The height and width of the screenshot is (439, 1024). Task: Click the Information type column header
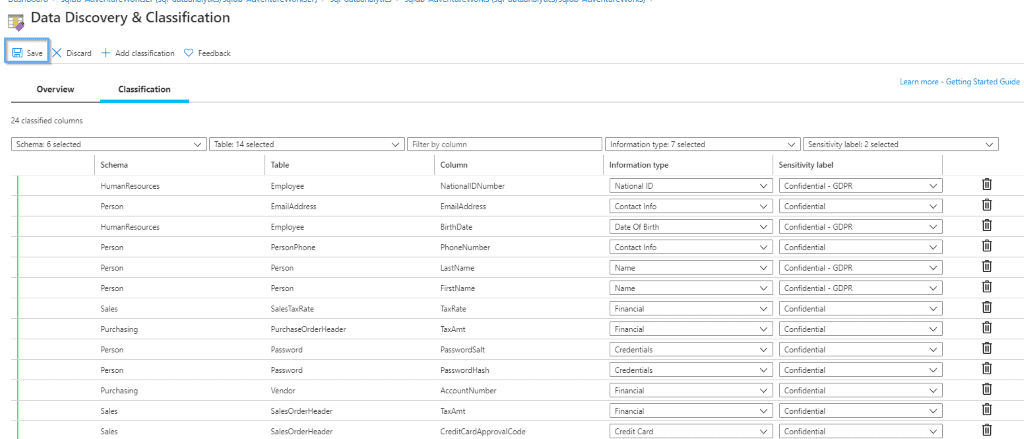point(641,165)
